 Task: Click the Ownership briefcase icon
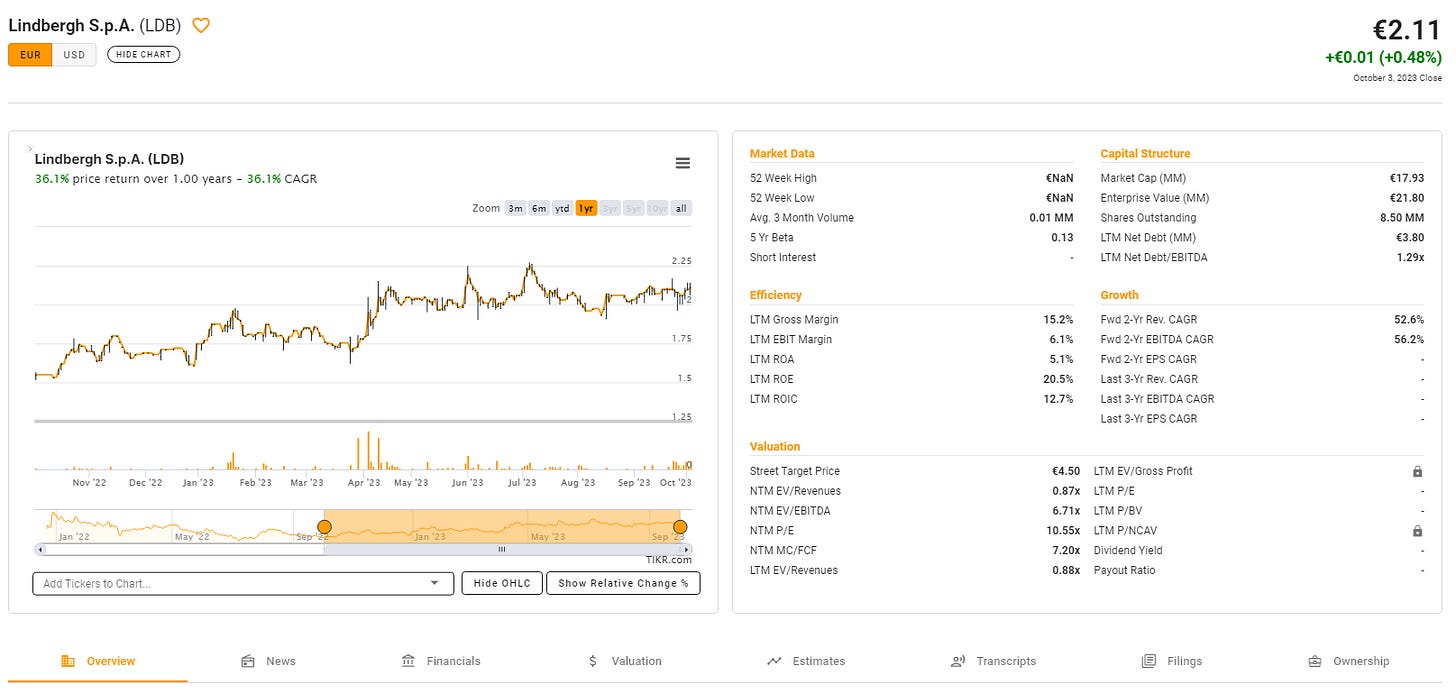(1315, 661)
